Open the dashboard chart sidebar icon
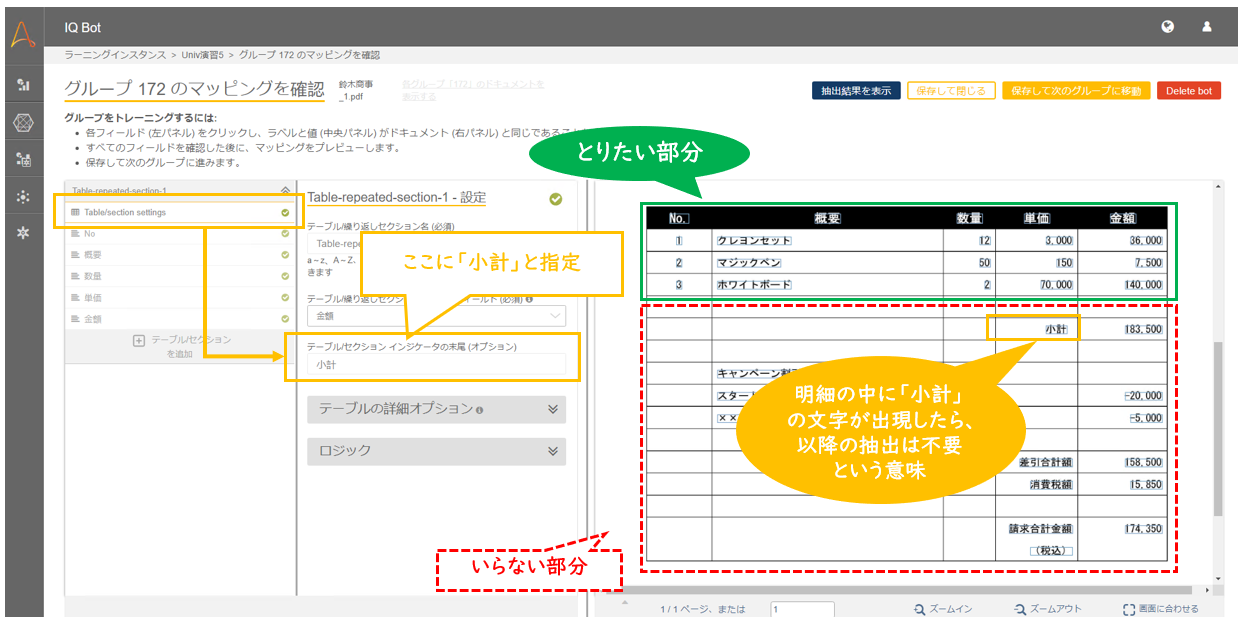The width and height of the screenshot is (1246, 625). [x=23, y=85]
